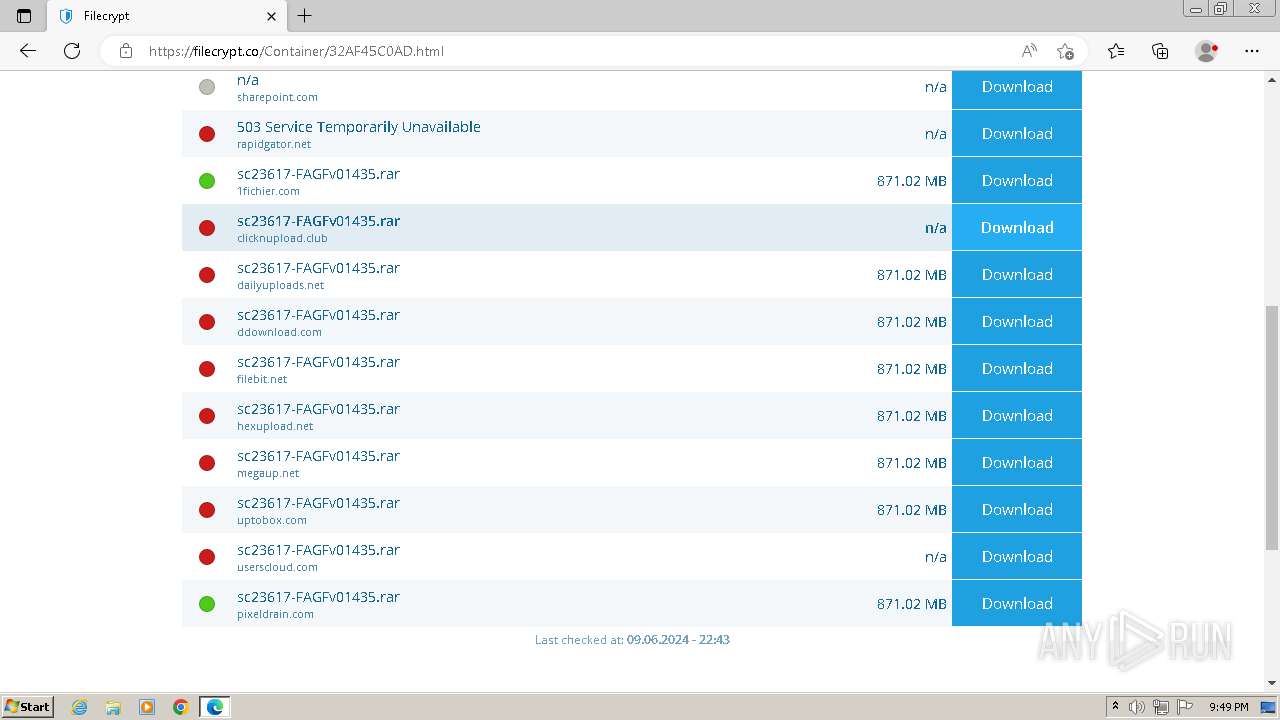The width and height of the screenshot is (1280, 720).
Task: Open a new browser tab
Action: pos(305,16)
